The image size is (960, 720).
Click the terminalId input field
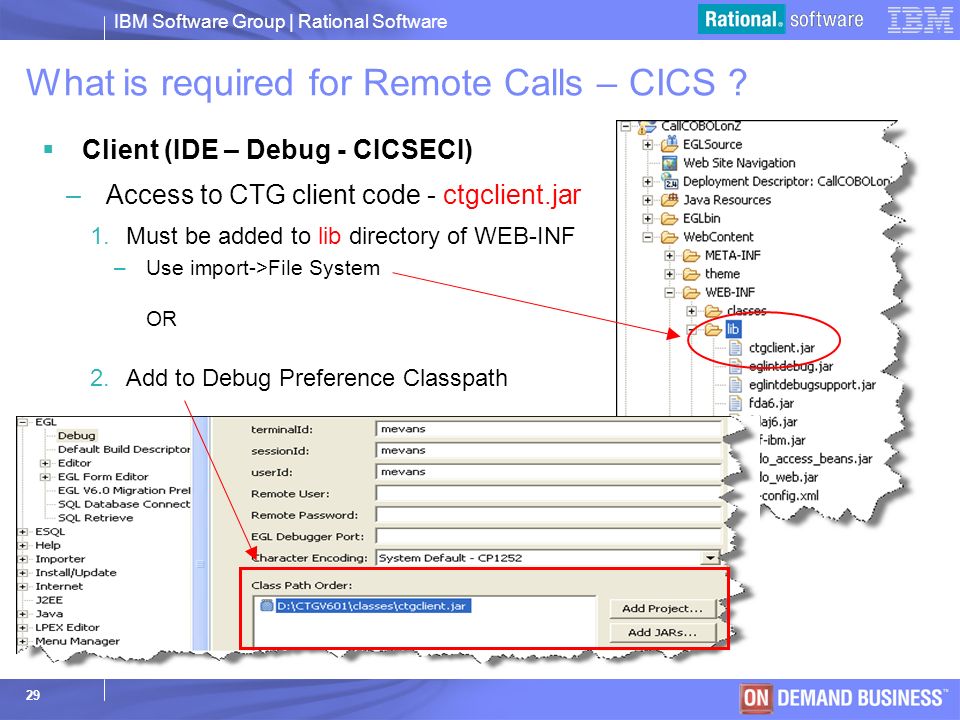(549, 429)
